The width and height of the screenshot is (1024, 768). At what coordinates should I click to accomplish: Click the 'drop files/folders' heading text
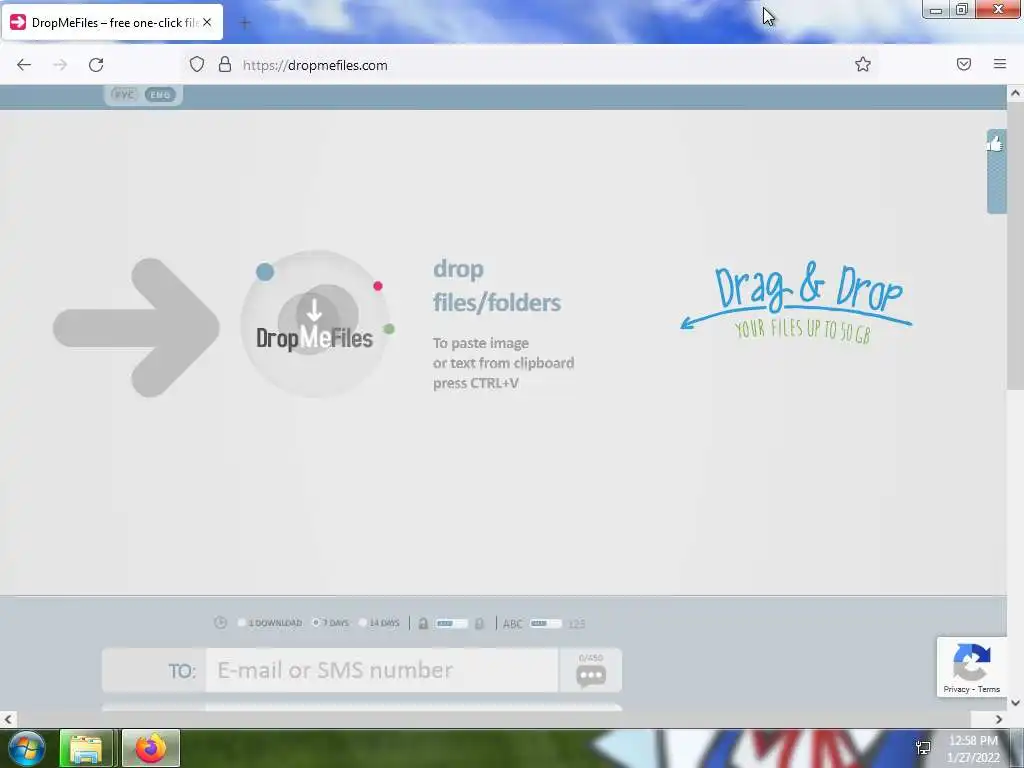tap(496, 285)
